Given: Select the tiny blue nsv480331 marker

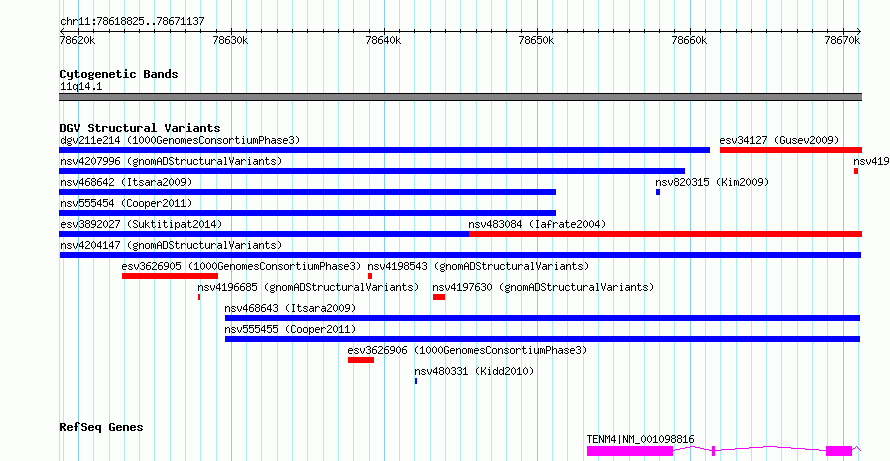Looking at the screenshot, I should [416, 381].
